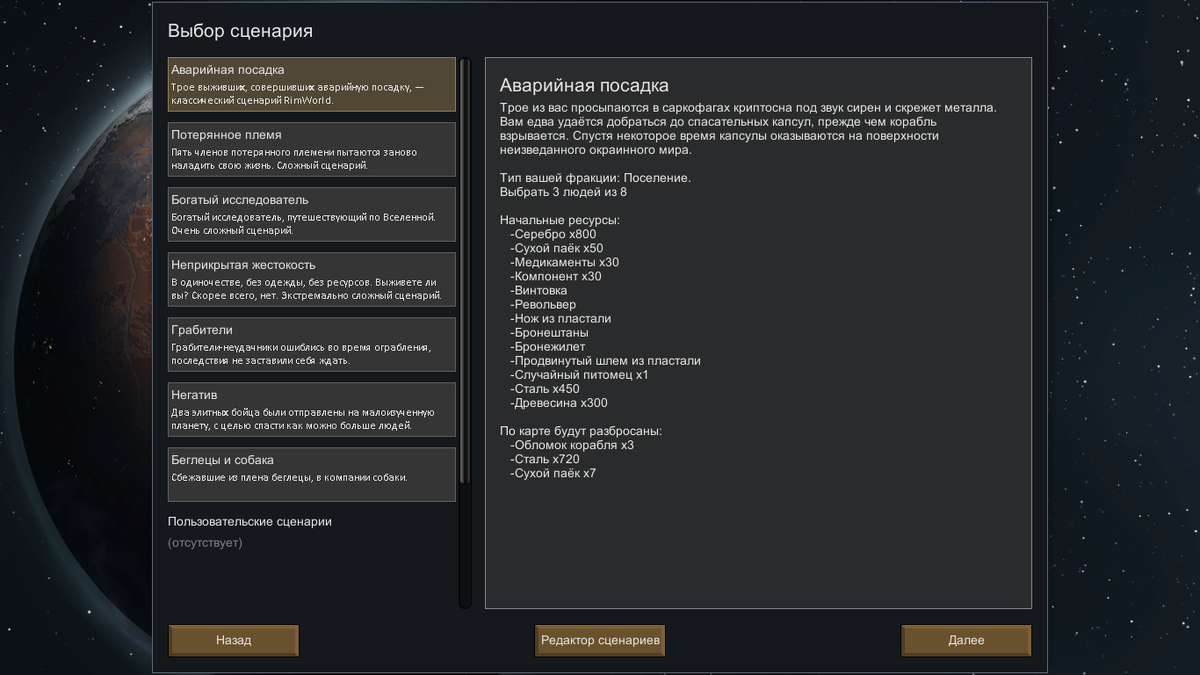Click the -Нож из пластали line
The height and width of the screenshot is (675, 1200).
pos(560,318)
